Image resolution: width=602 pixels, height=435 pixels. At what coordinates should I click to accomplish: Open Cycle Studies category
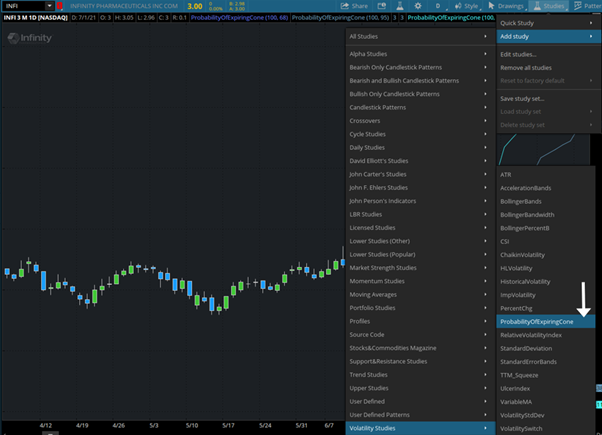coord(418,134)
